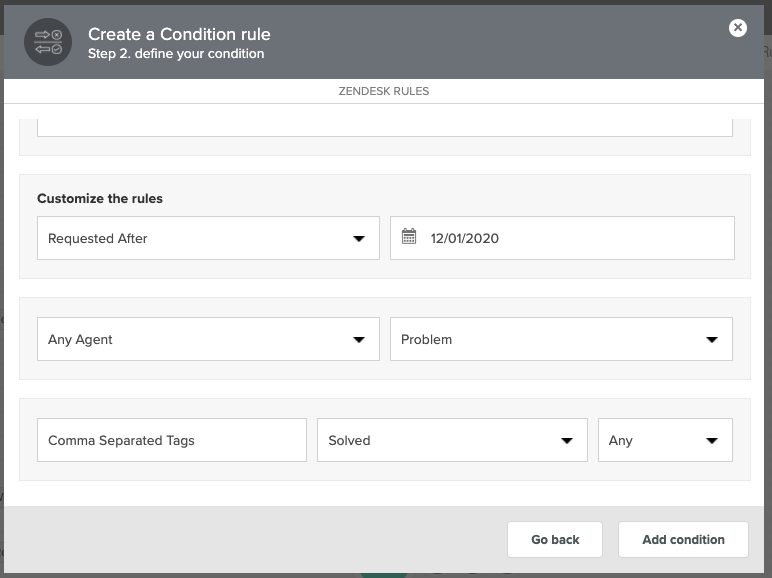Click the caret arrow in the Any dropdown
The image size is (772, 578).
[712, 441]
